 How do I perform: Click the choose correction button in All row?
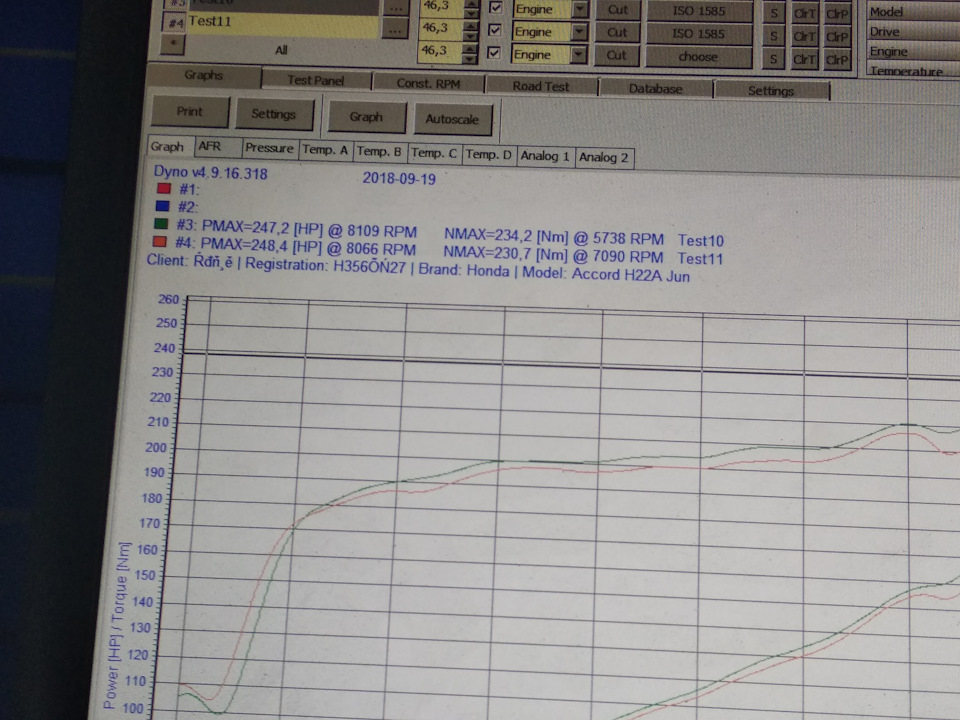(x=698, y=57)
